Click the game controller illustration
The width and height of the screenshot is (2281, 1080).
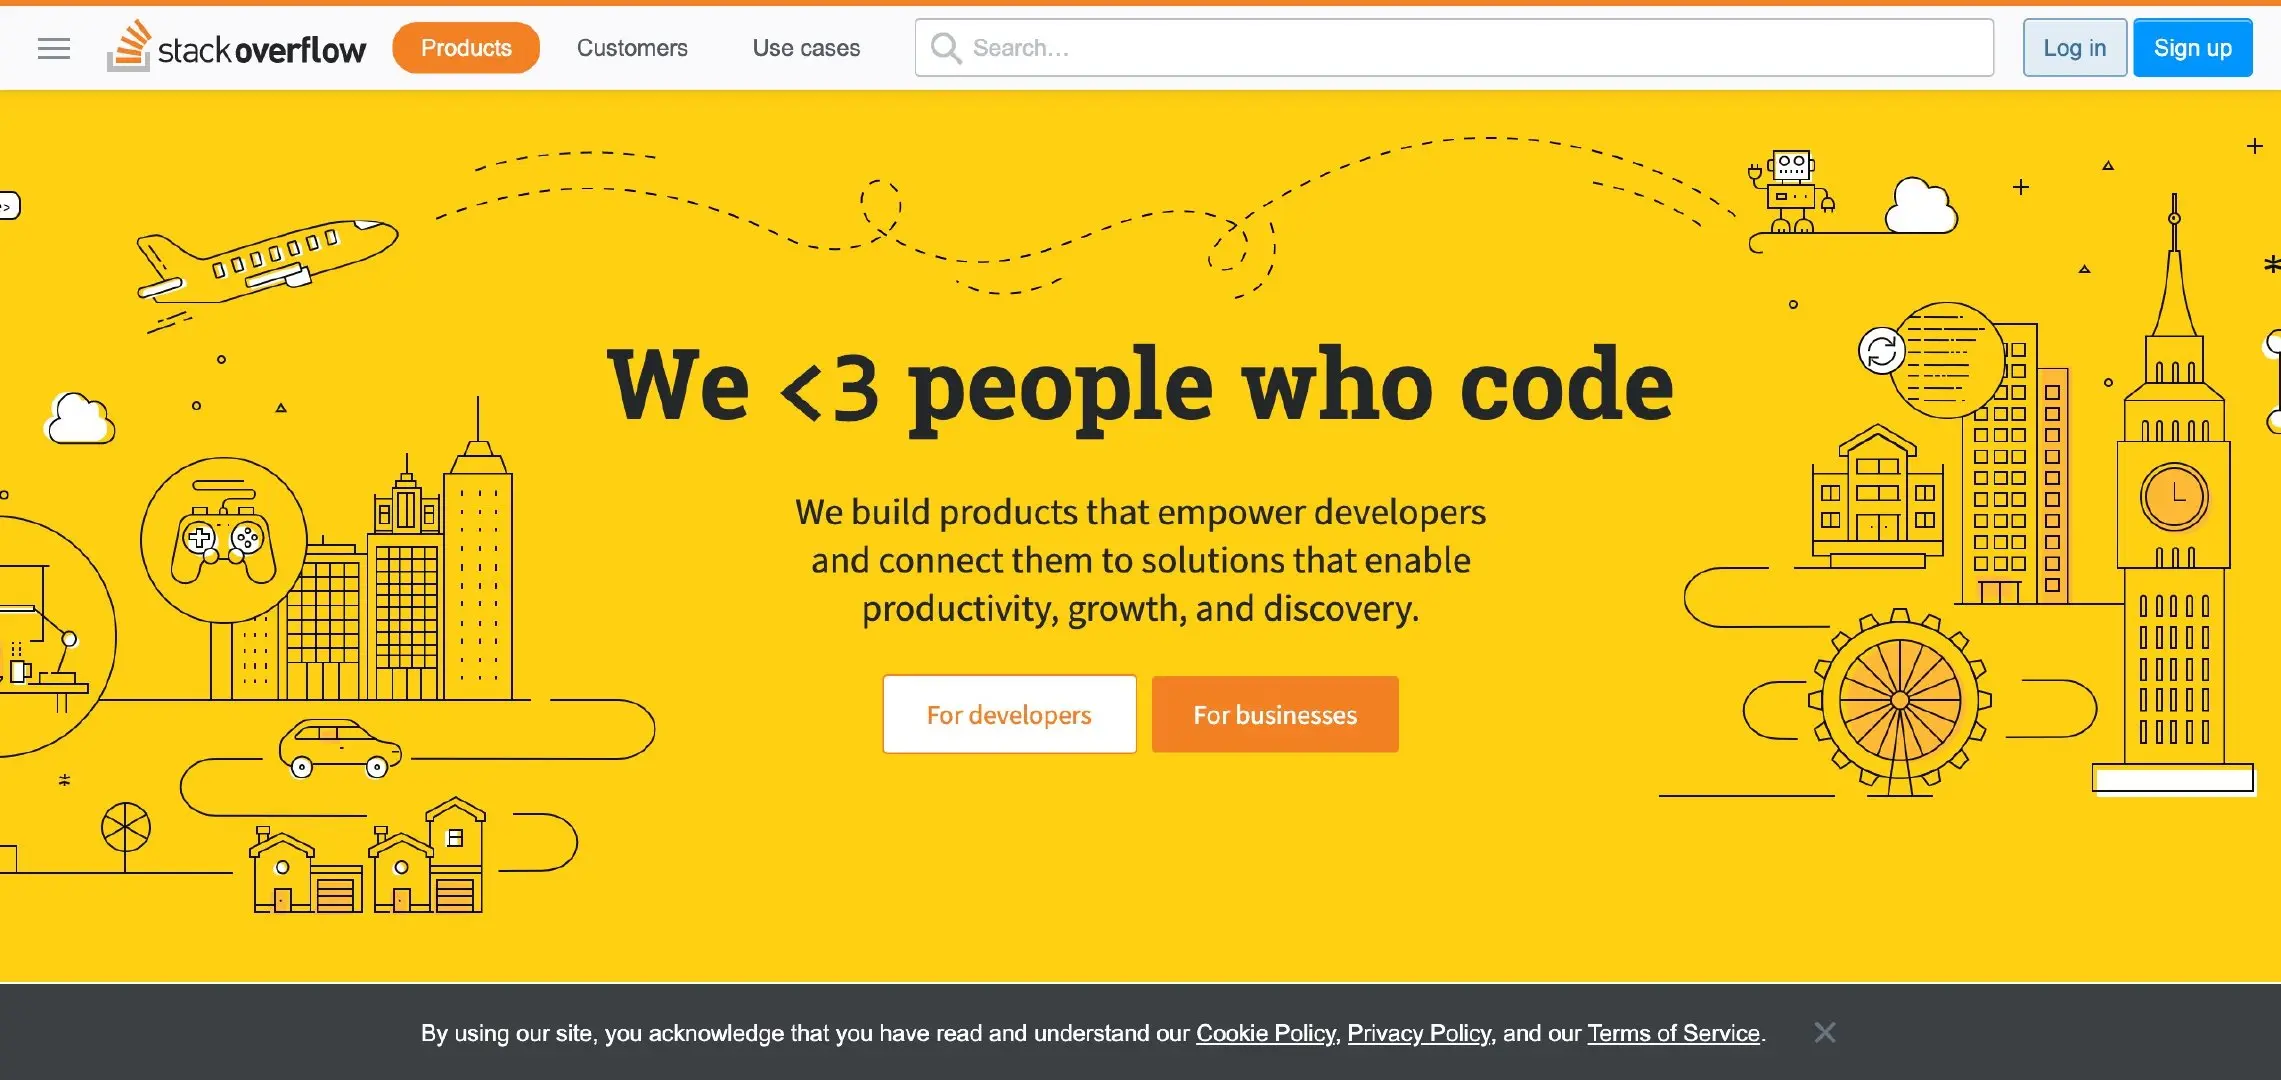point(223,545)
